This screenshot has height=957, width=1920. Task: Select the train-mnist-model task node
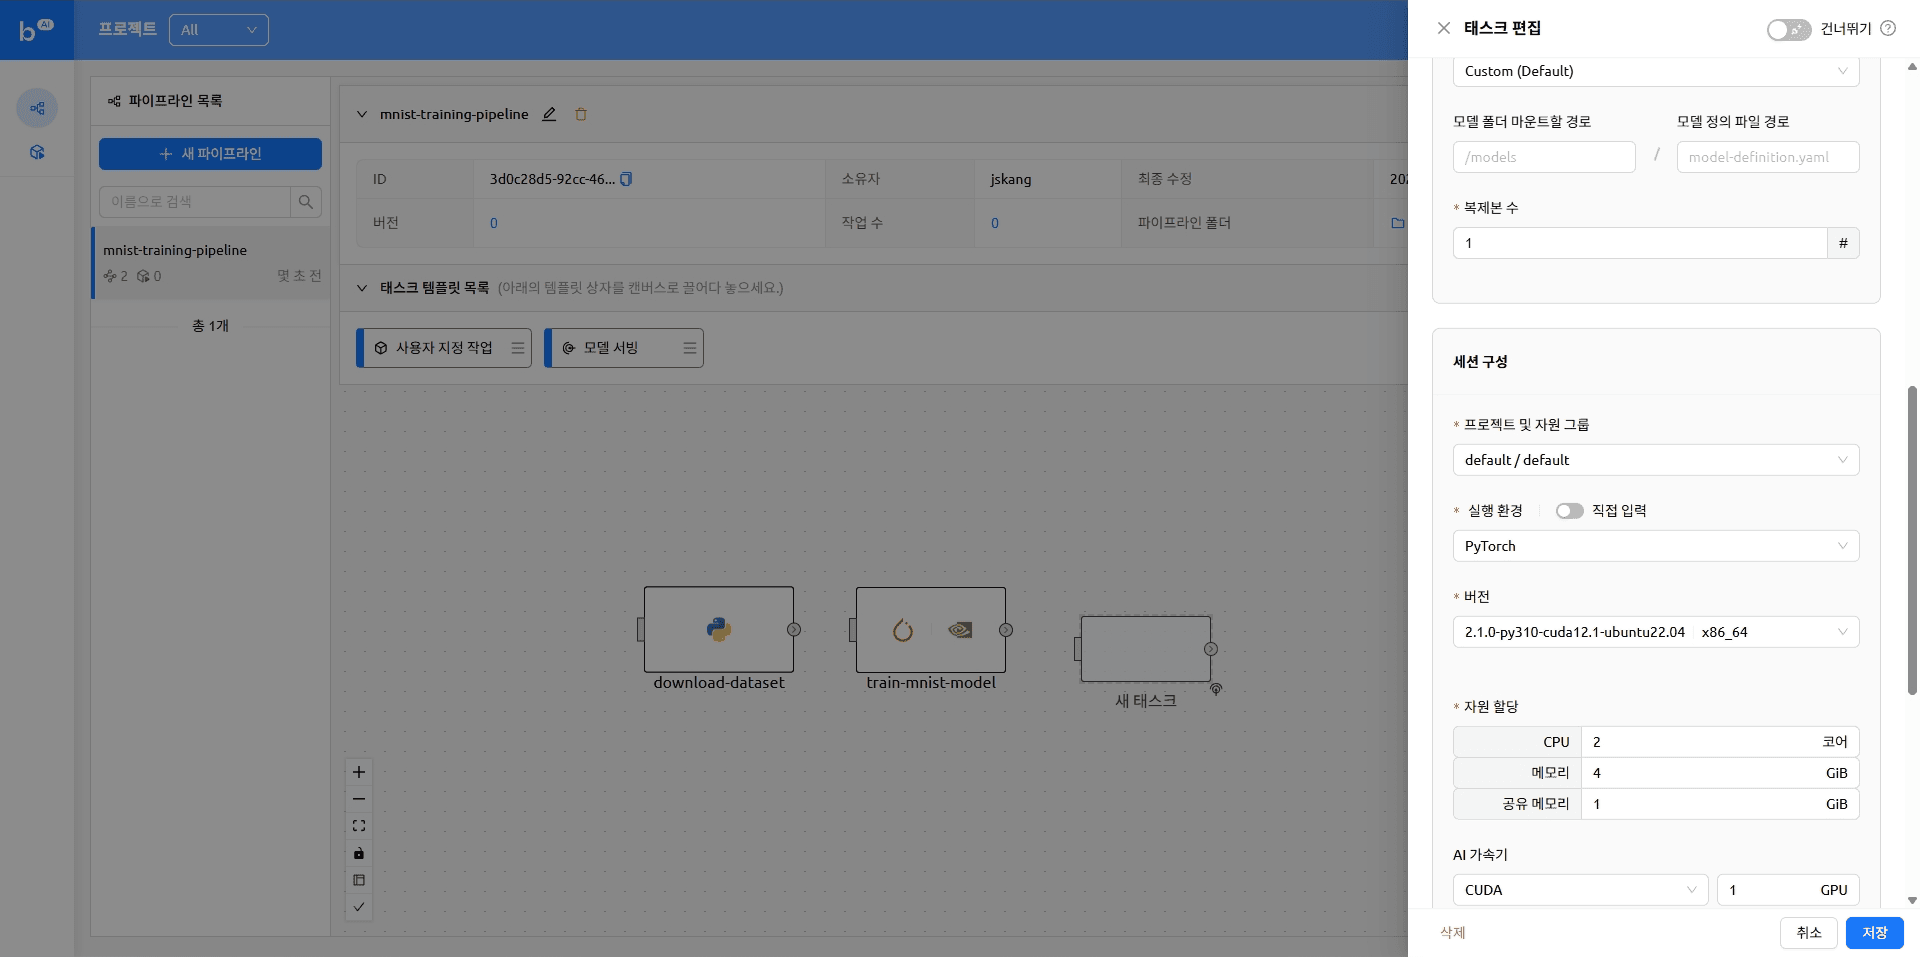point(931,630)
